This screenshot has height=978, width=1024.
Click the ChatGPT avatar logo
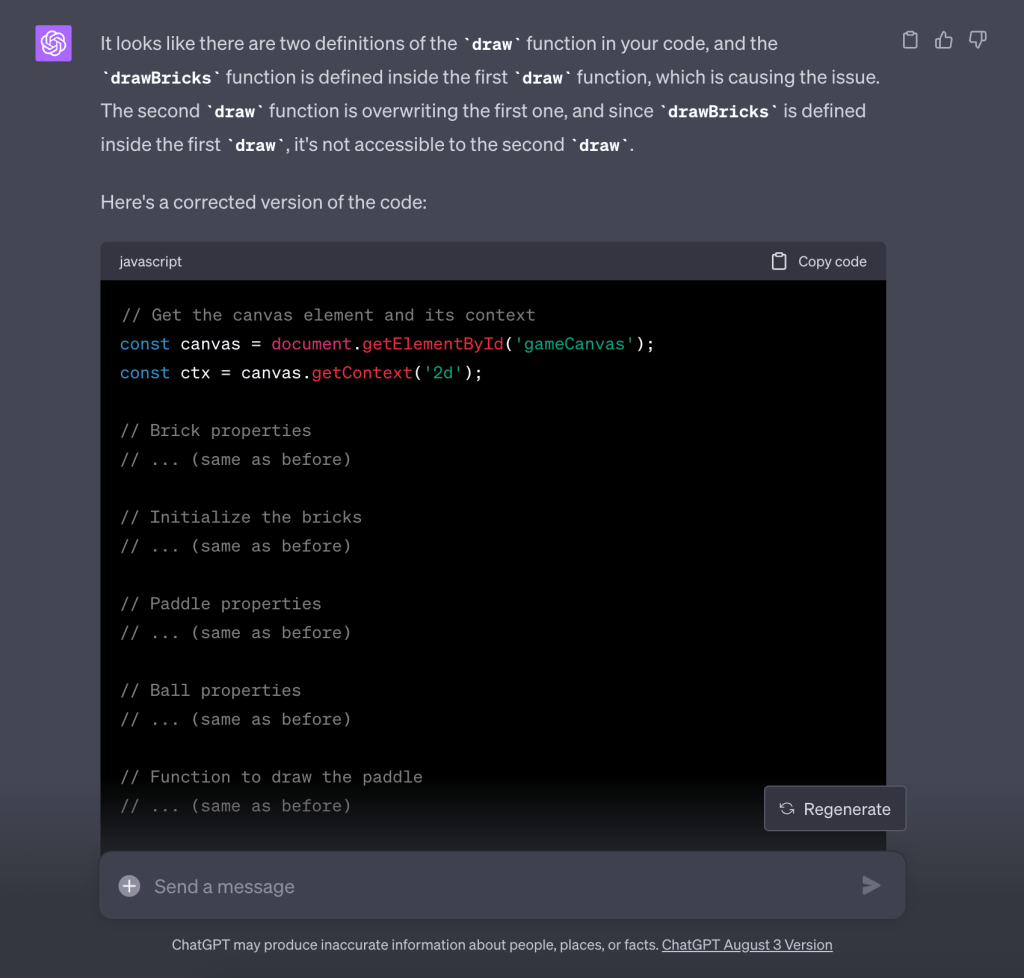(53, 44)
